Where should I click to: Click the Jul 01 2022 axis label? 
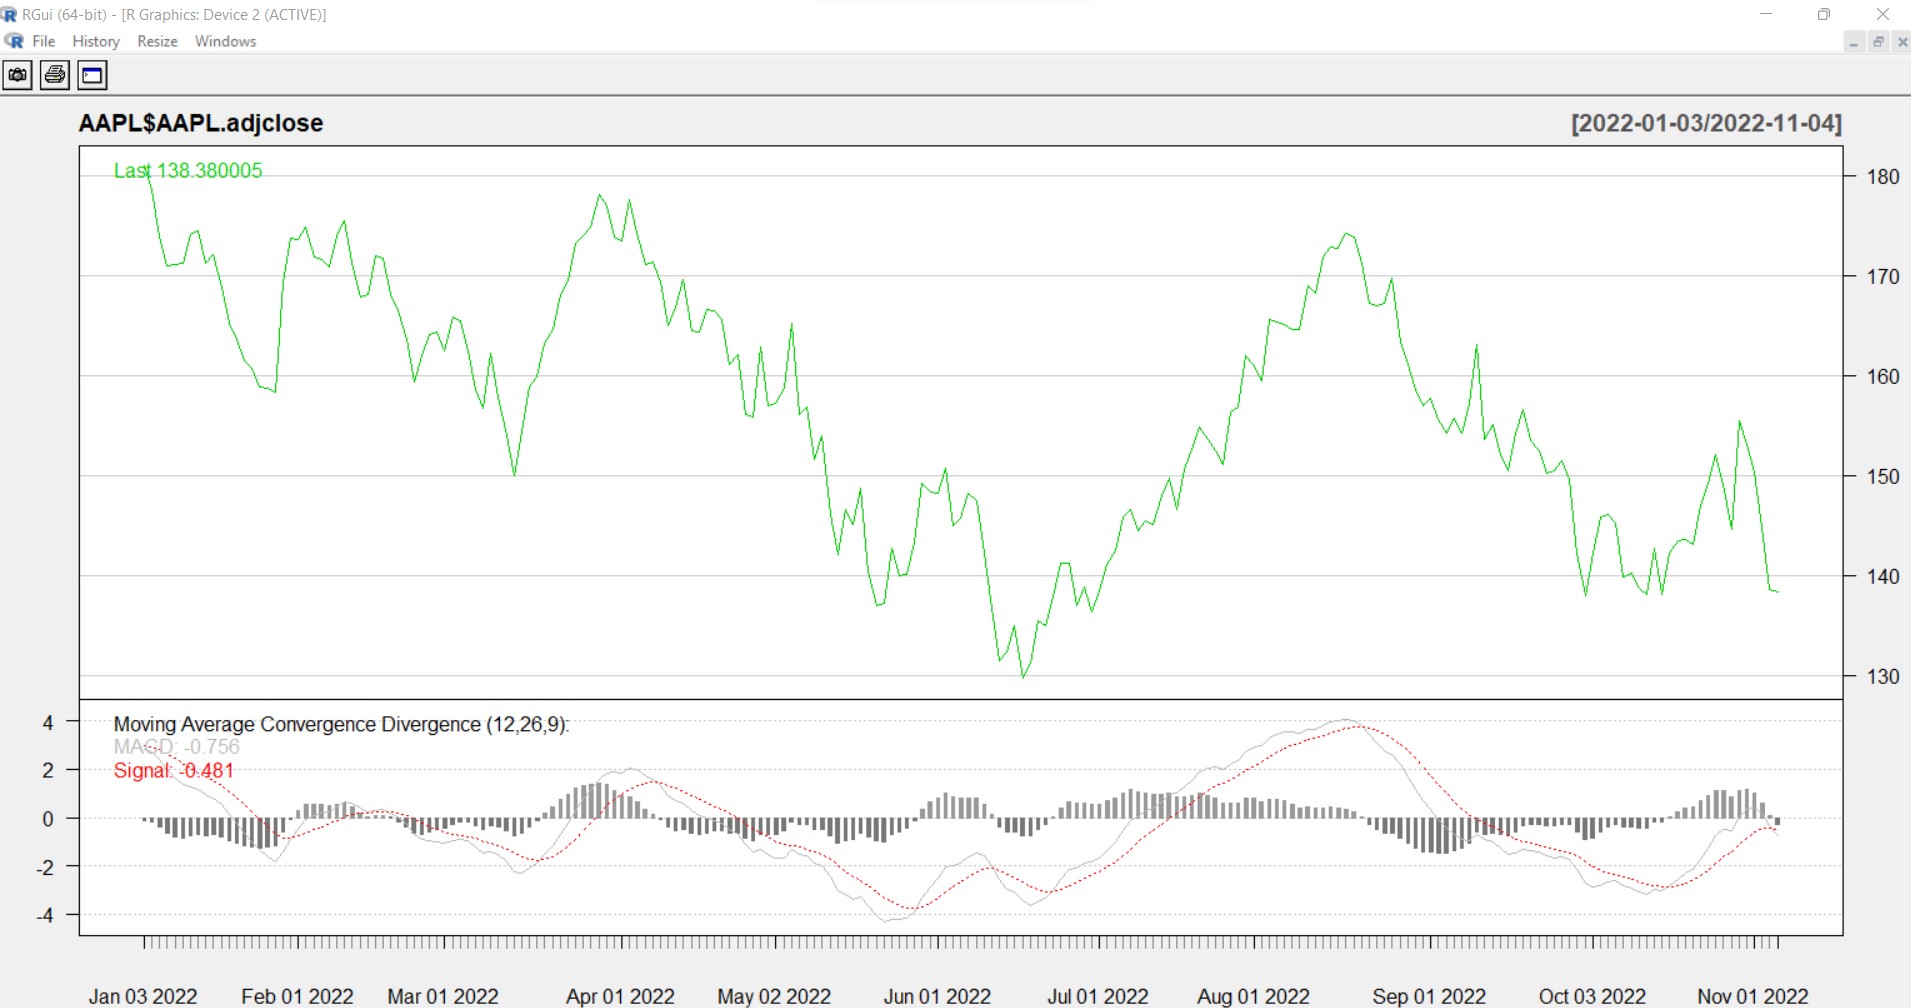(x=1097, y=996)
